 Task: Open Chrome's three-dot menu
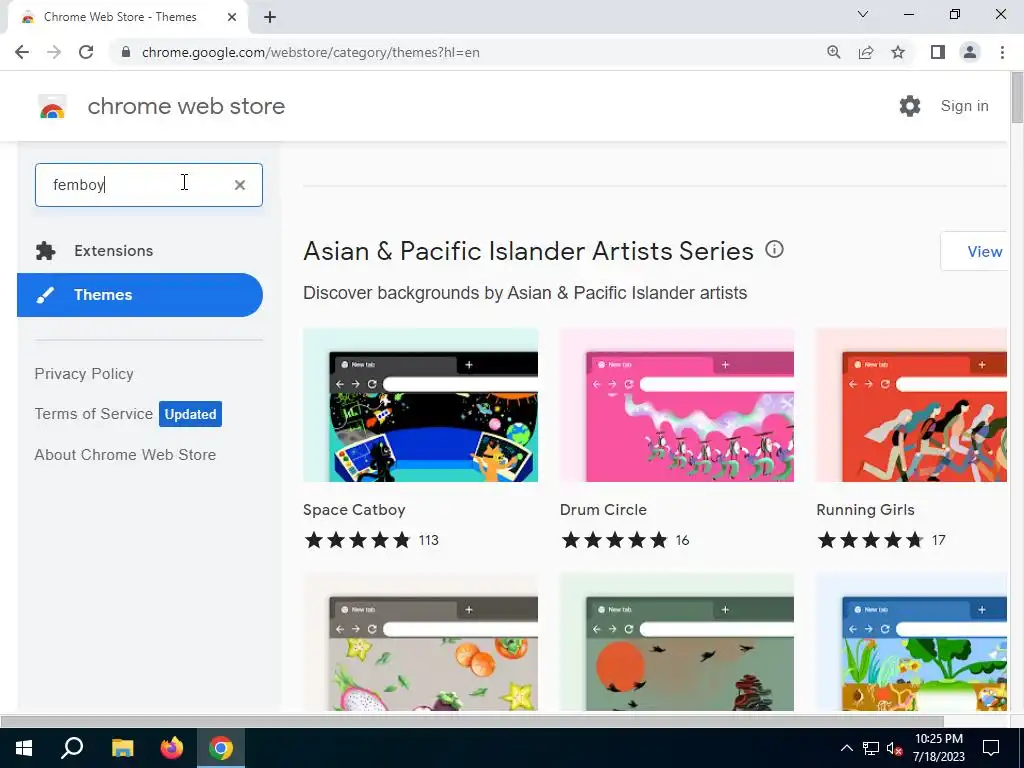[1002, 52]
